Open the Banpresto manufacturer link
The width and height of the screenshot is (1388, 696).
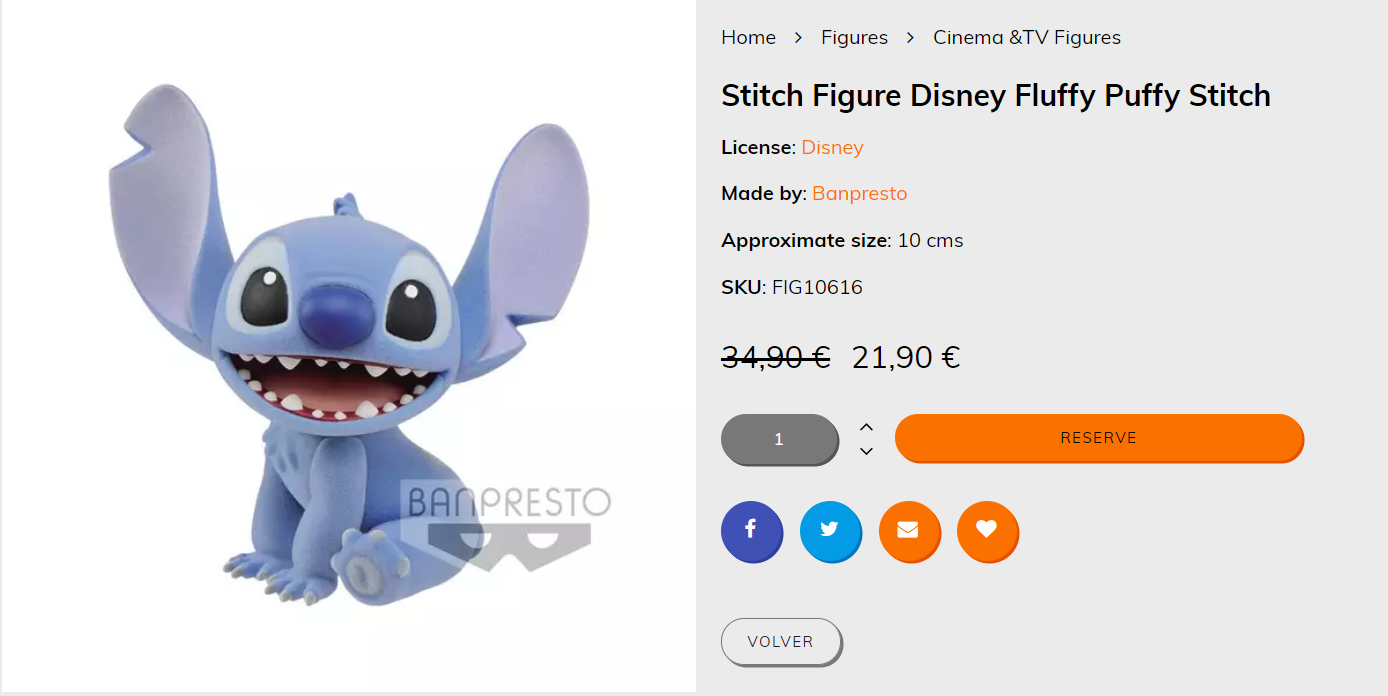pyautogui.click(x=860, y=193)
